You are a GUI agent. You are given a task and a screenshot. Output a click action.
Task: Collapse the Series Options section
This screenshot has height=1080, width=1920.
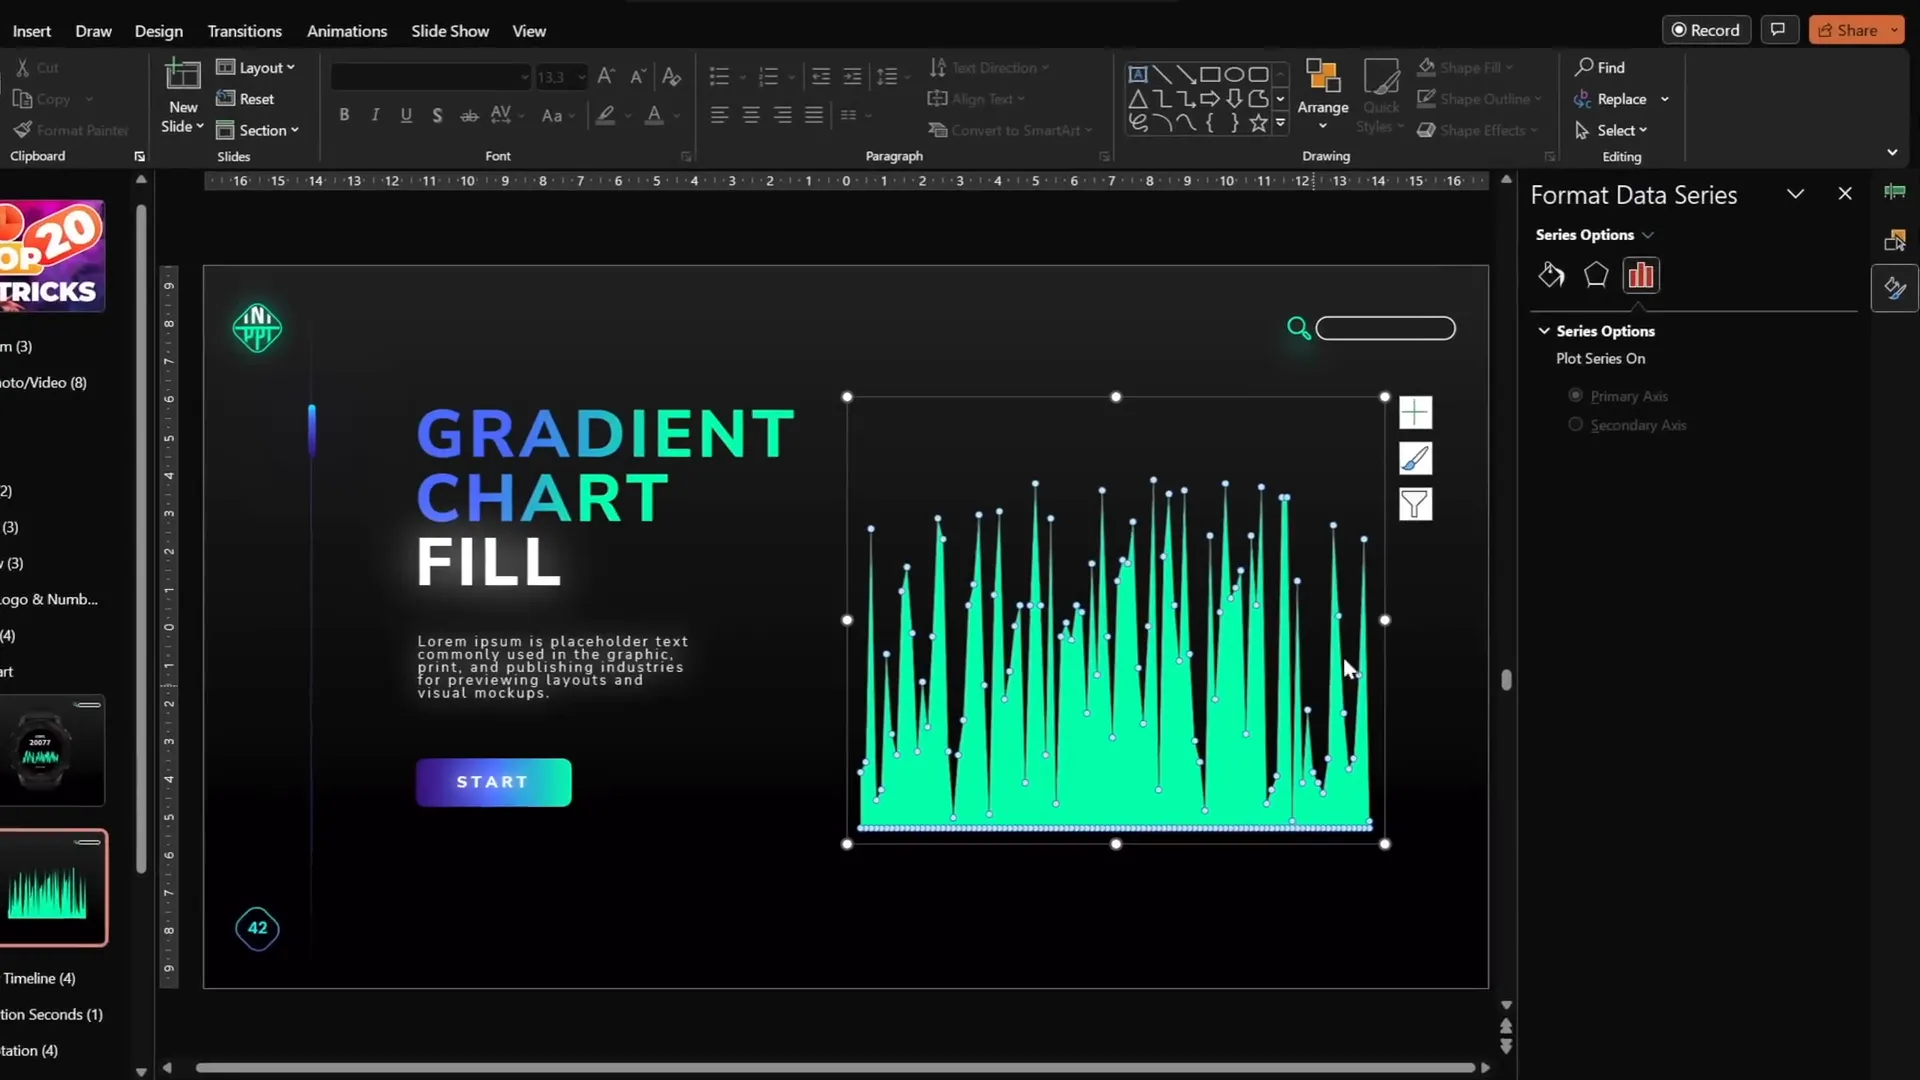(1544, 331)
